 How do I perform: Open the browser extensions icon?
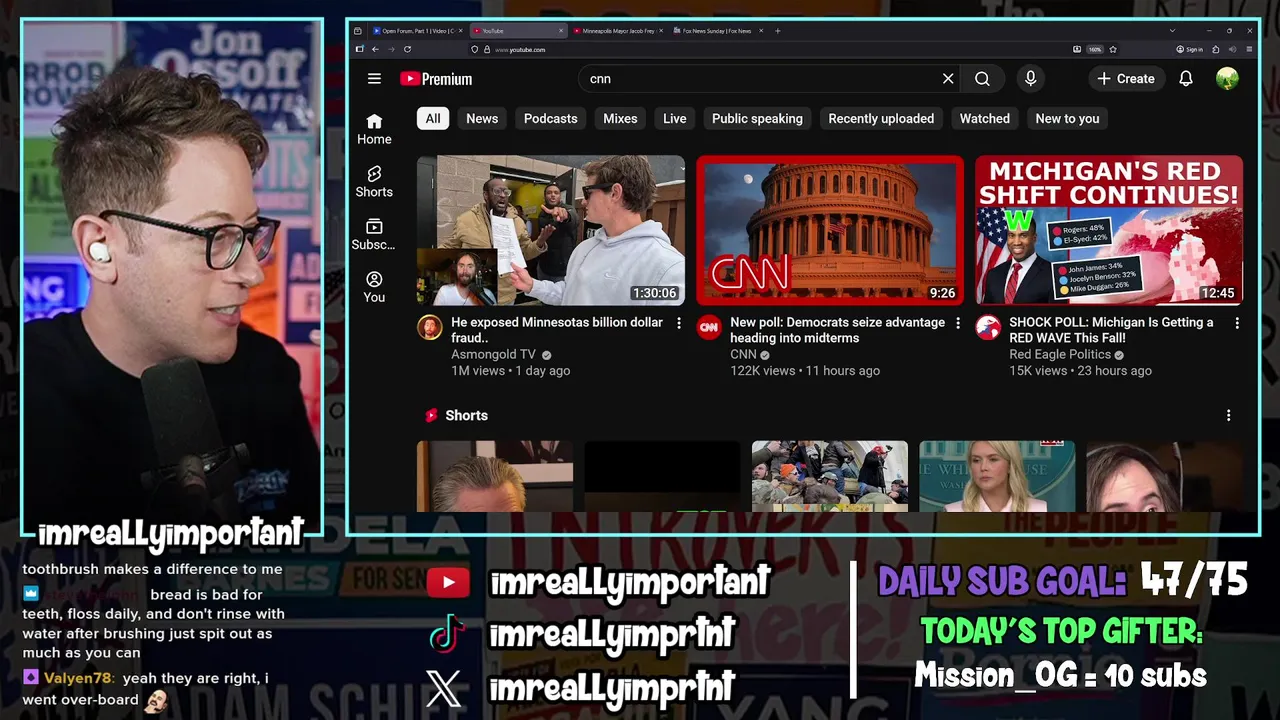point(1216,49)
